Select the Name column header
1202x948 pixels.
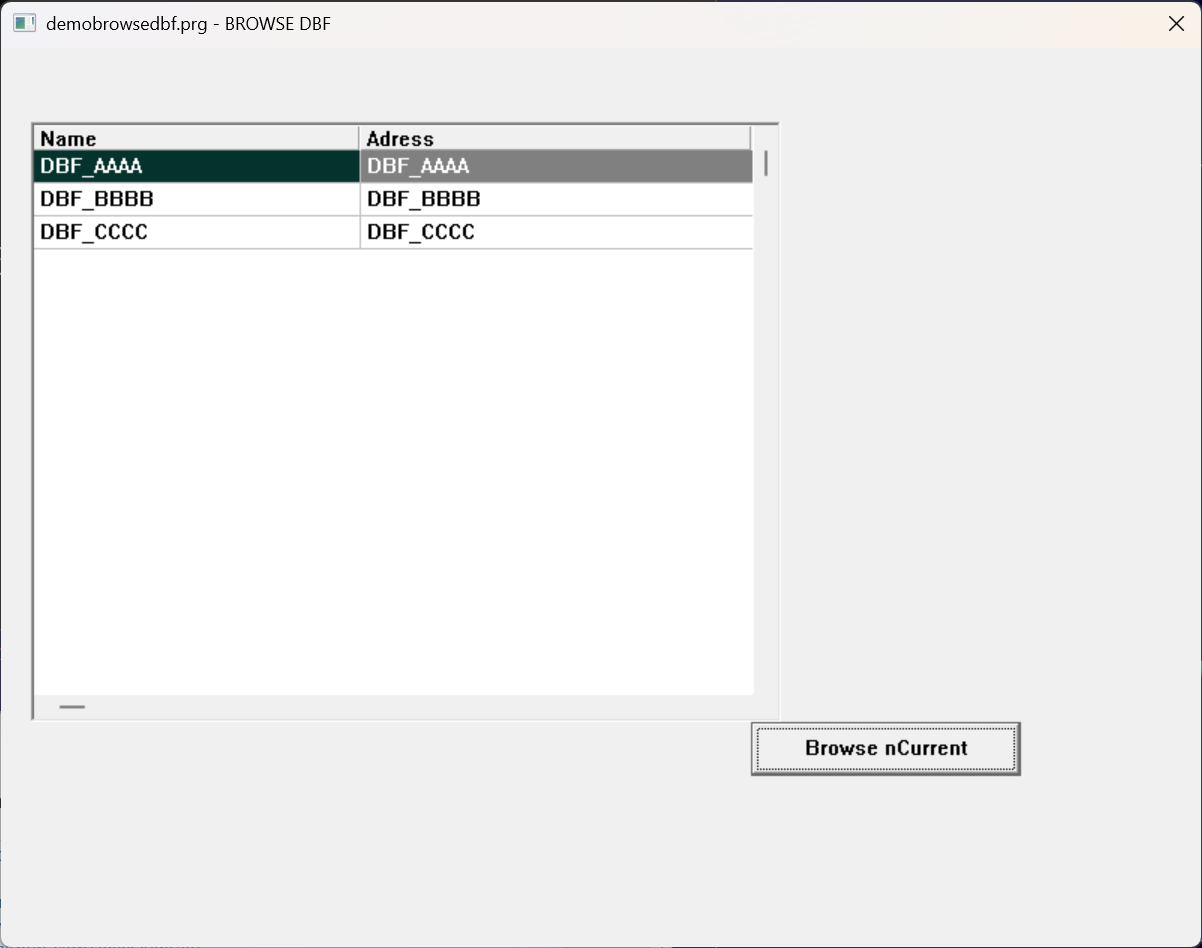(x=197, y=138)
